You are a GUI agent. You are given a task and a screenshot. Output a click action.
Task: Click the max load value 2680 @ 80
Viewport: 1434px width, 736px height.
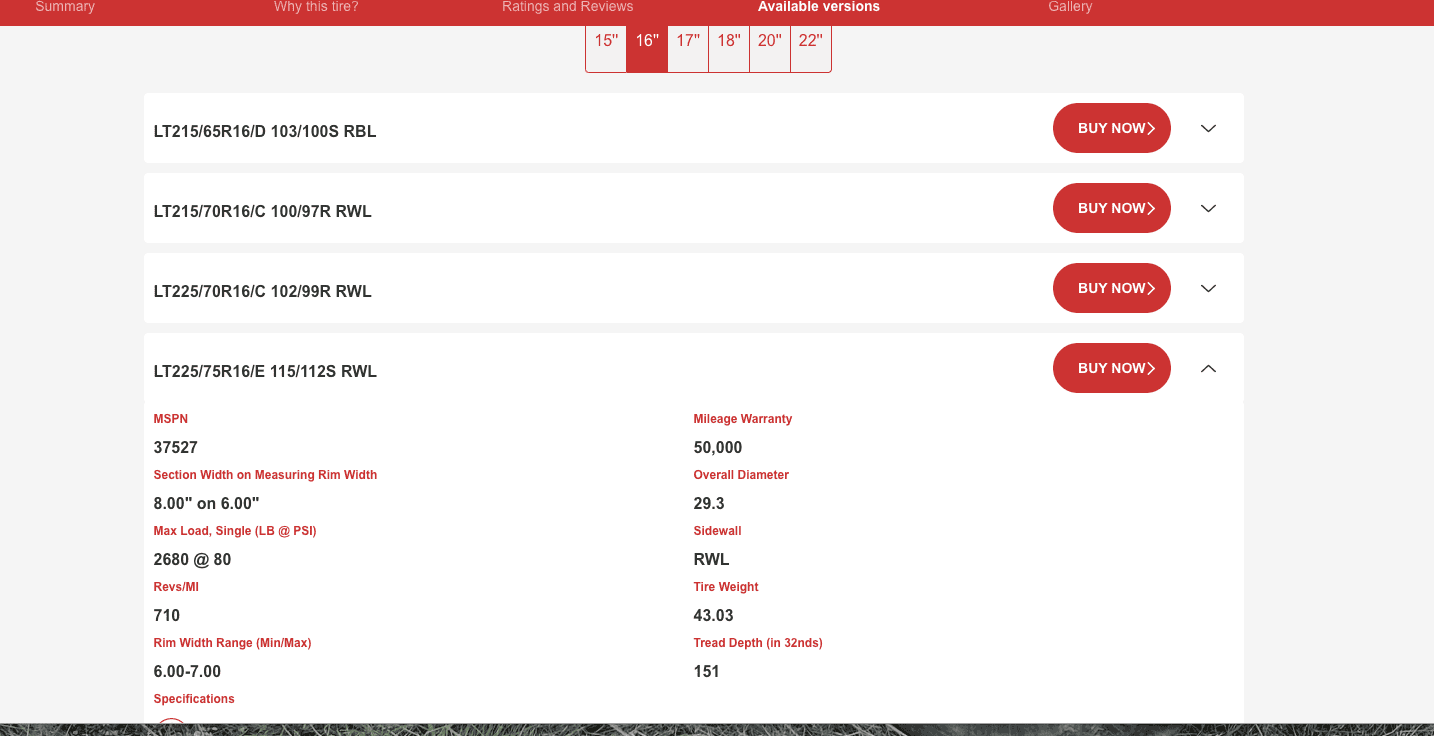pyautogui.click(x=192, y=559)
